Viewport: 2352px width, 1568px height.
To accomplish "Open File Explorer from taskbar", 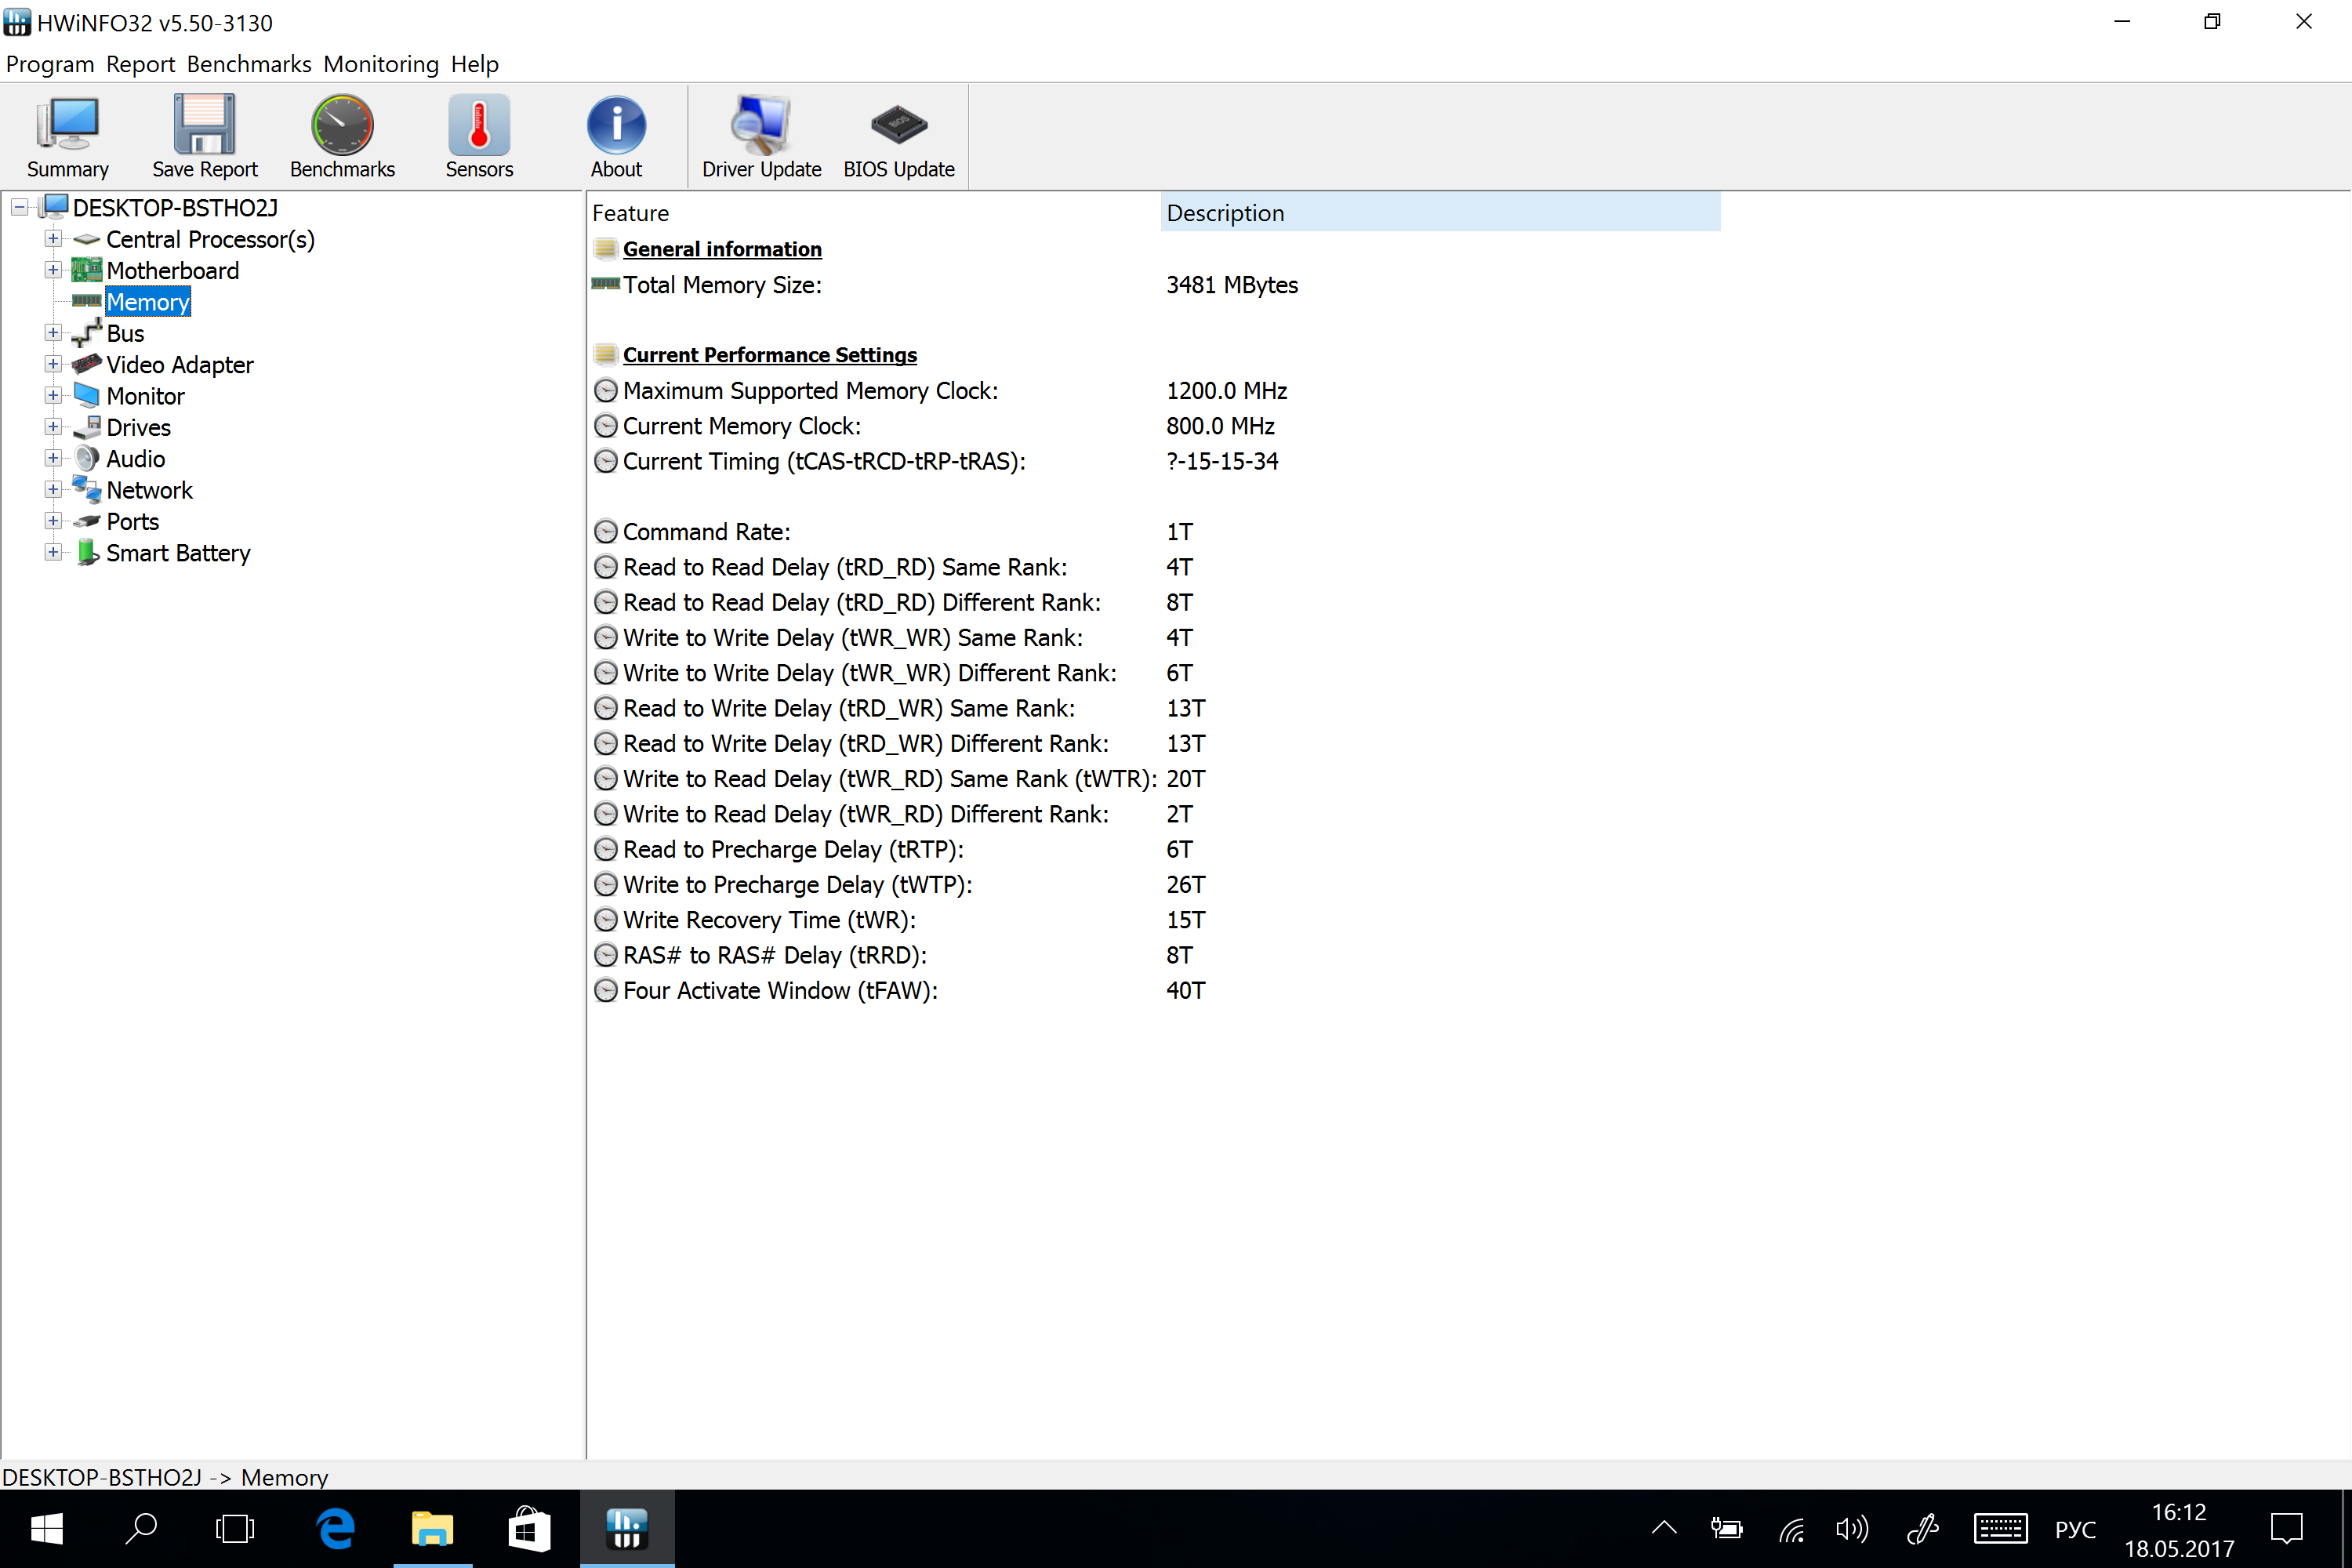I will click(x=432, y=1529).
